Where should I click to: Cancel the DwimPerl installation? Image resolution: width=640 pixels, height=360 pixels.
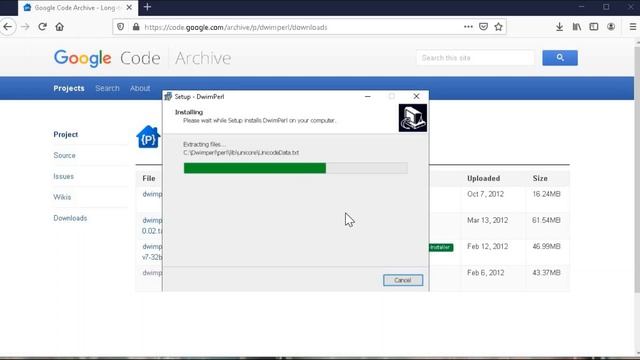403,280
